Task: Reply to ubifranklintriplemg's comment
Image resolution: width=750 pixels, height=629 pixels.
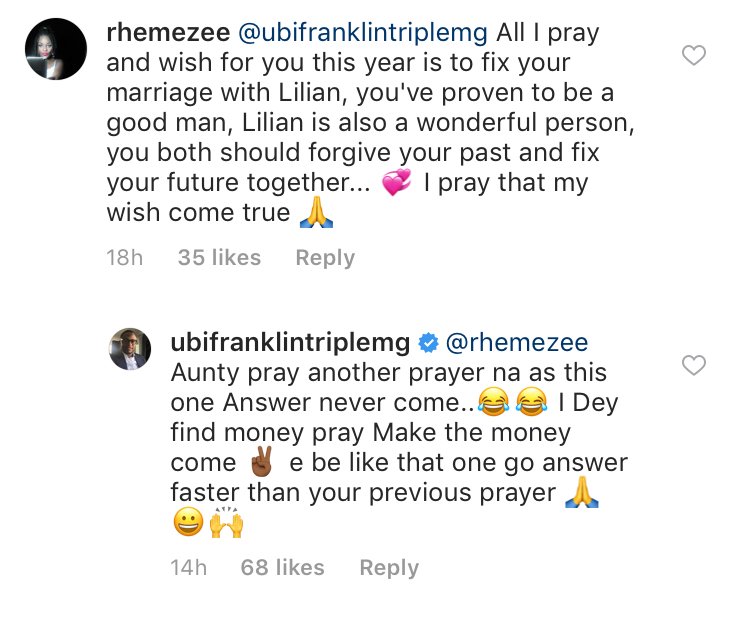Action: pos(389,567)
